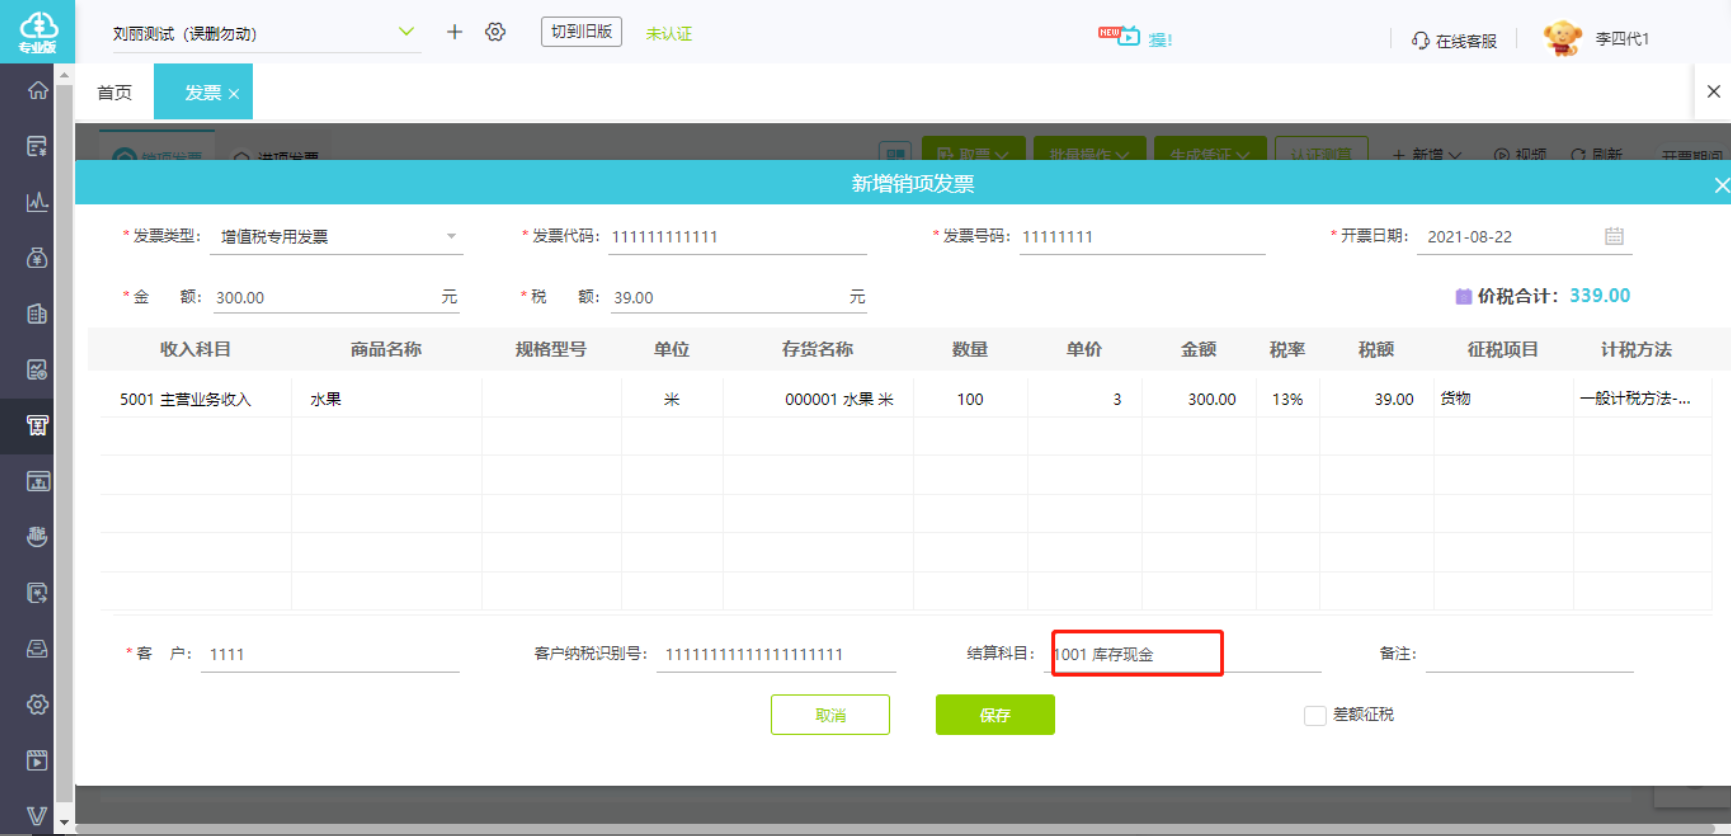
Task: Open the 李四代1 user menu
Action: click(1621, 39)
